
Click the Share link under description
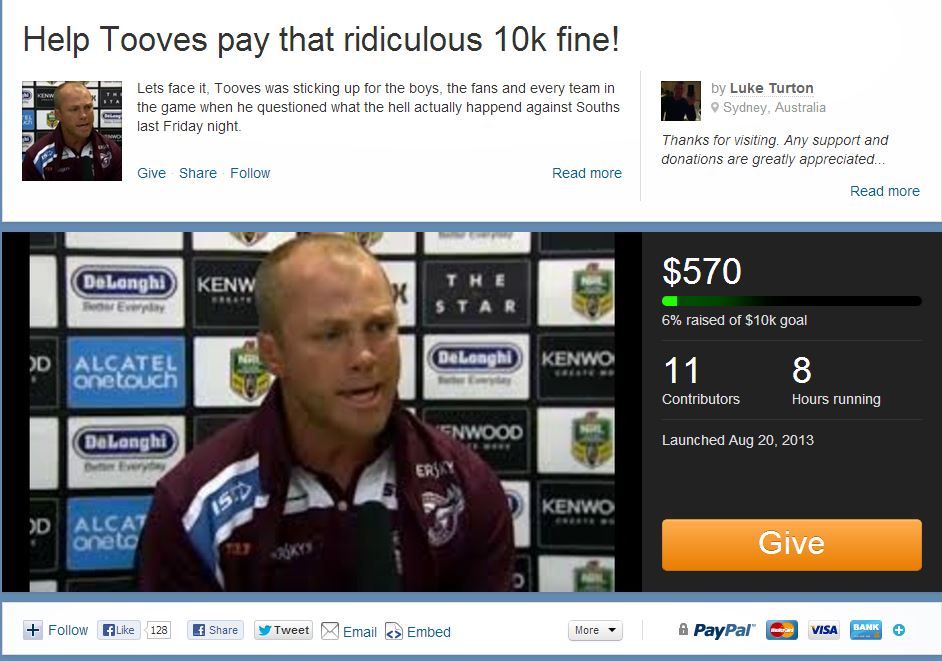click(198, 173)
